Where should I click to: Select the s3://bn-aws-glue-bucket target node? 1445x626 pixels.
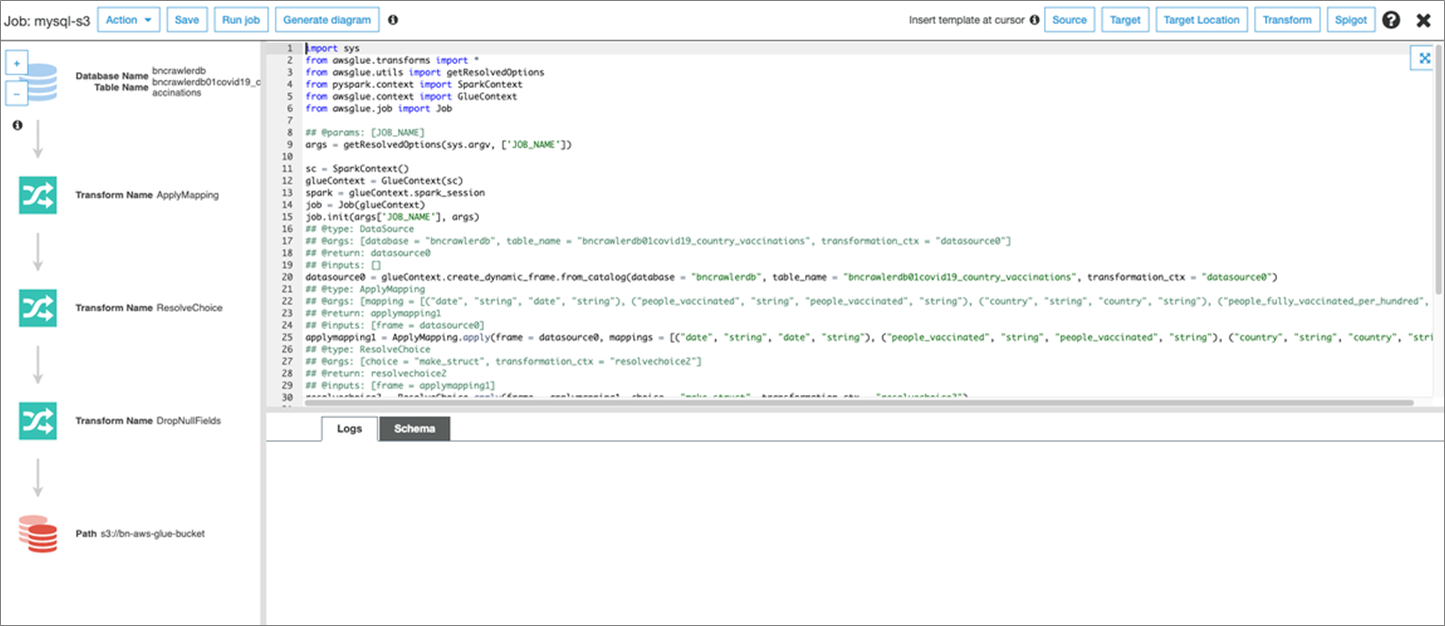[37, 533]
